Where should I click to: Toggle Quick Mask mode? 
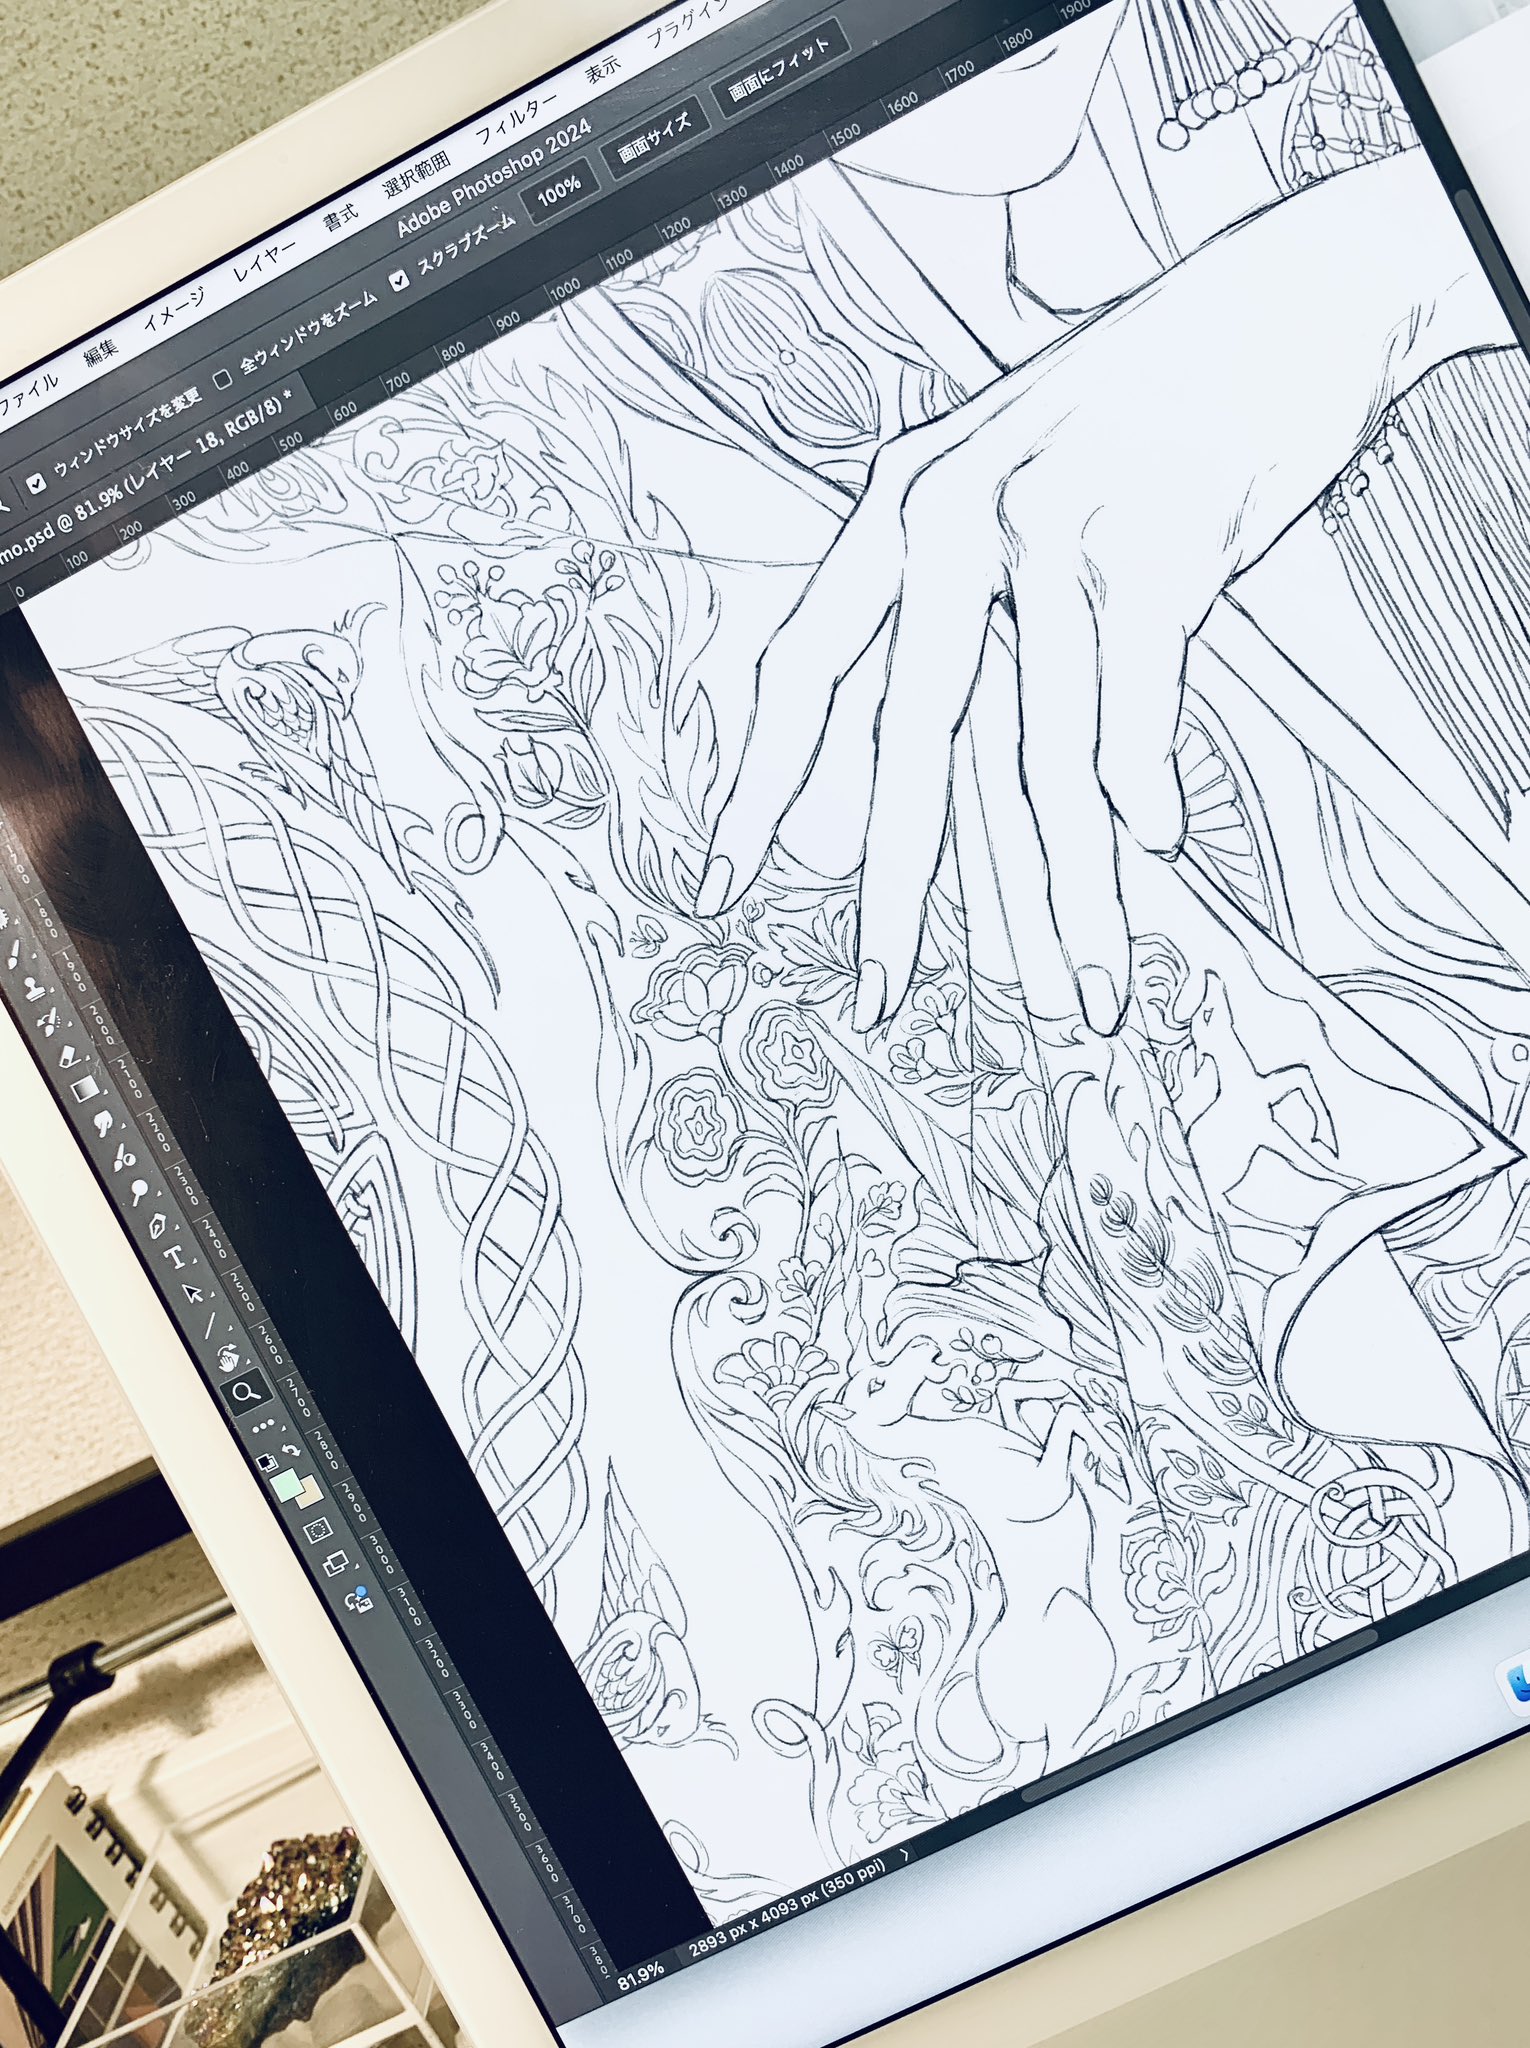[x=319, y=1531]
